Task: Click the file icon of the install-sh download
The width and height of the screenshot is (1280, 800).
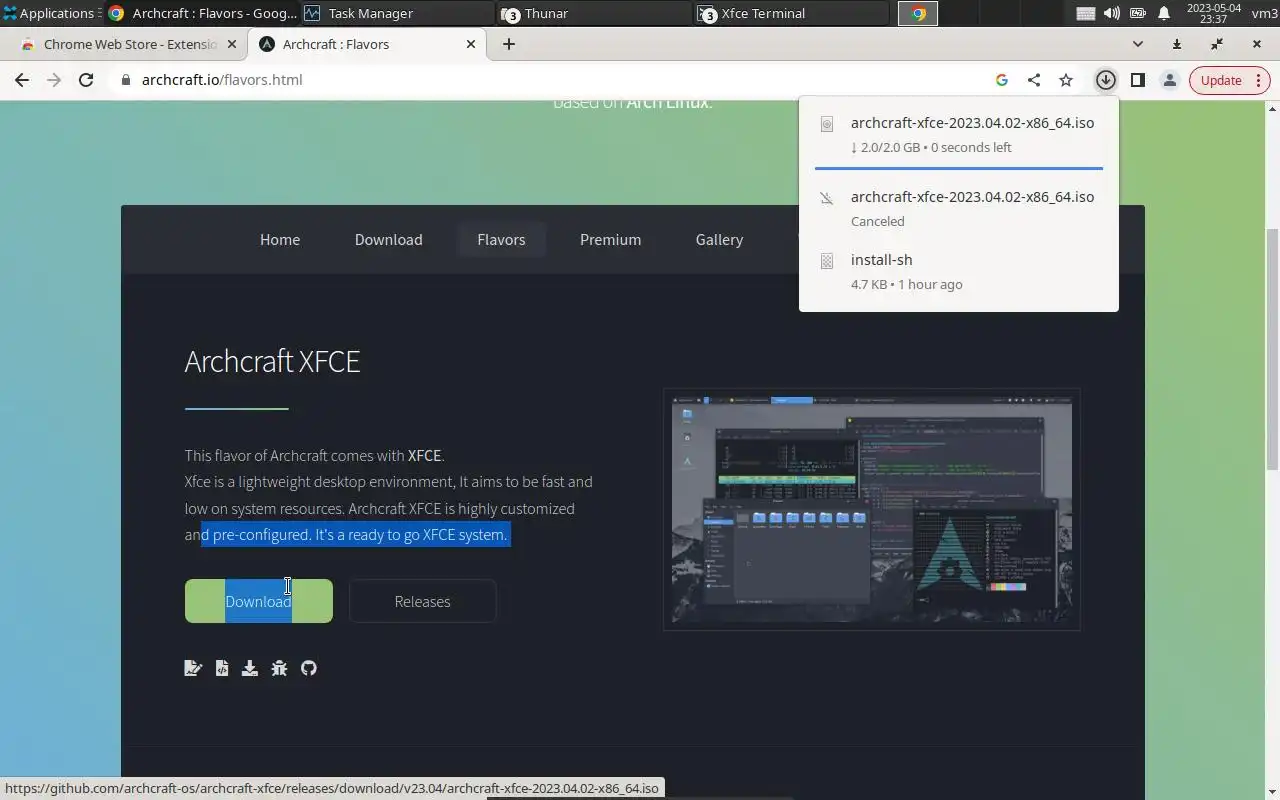Action: (827, 261)
